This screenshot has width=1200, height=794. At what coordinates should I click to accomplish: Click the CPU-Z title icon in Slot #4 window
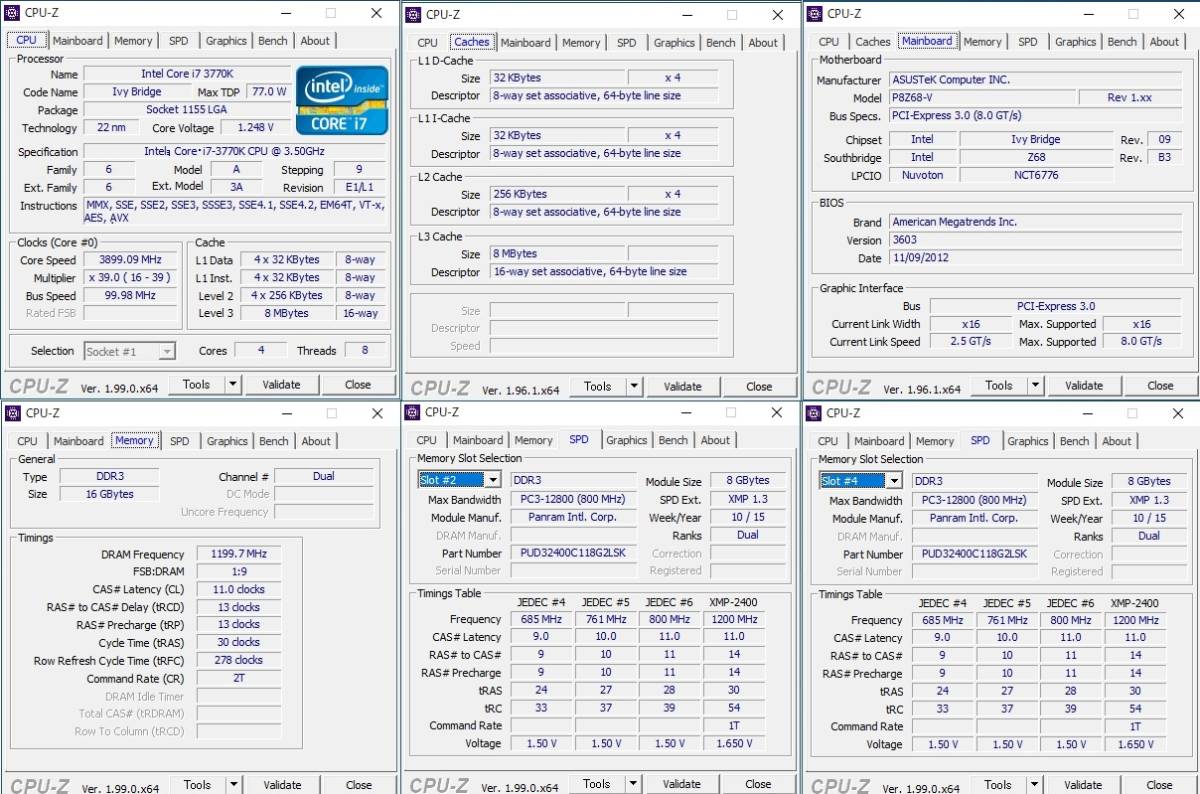pyautogui.click(x=814, y=413)
